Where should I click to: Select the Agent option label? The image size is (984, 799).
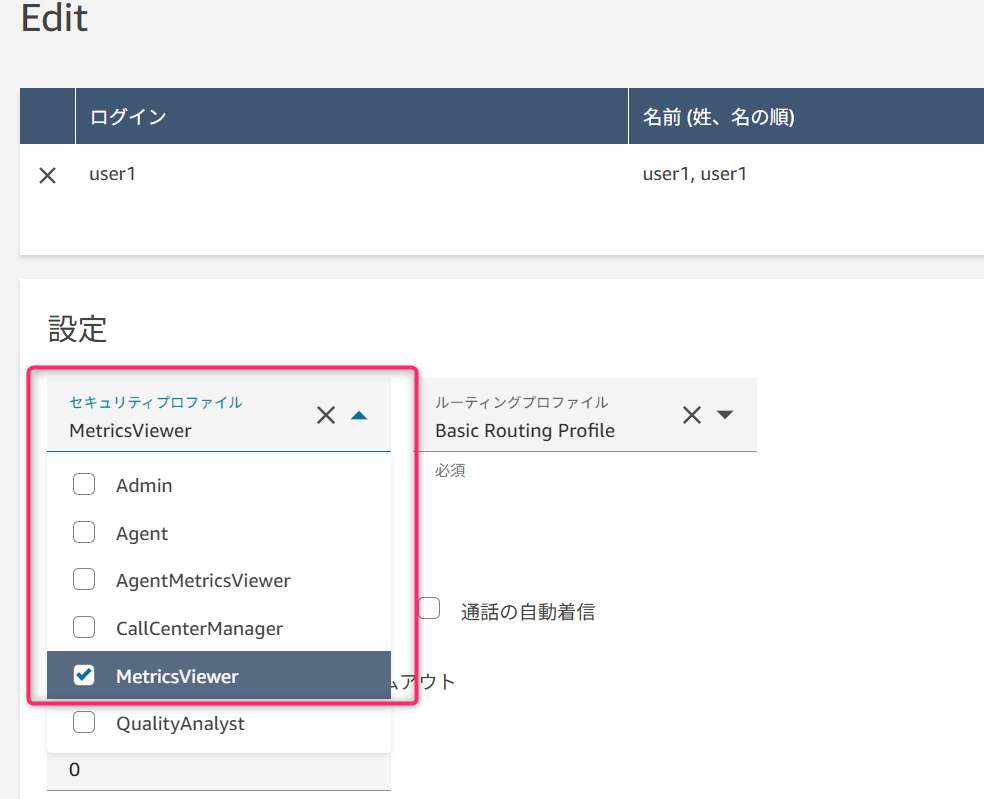point(142,534)
